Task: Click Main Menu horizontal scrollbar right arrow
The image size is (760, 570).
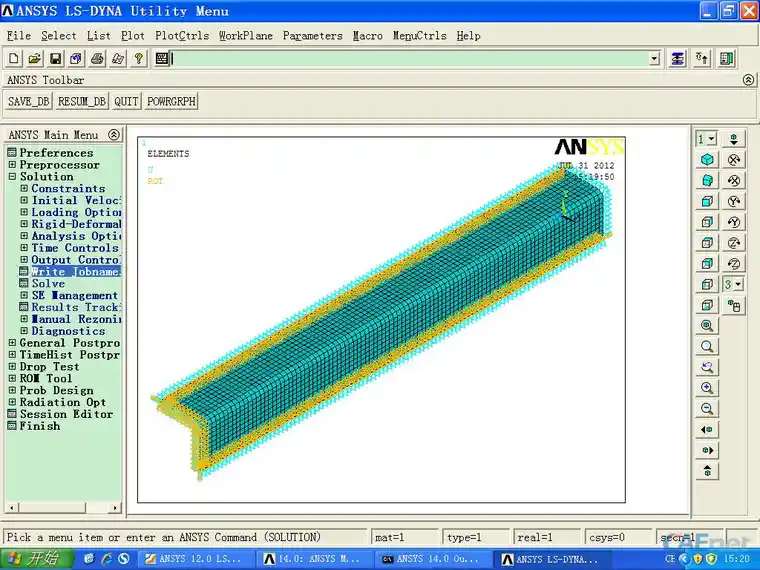Action: pos(114,508)
